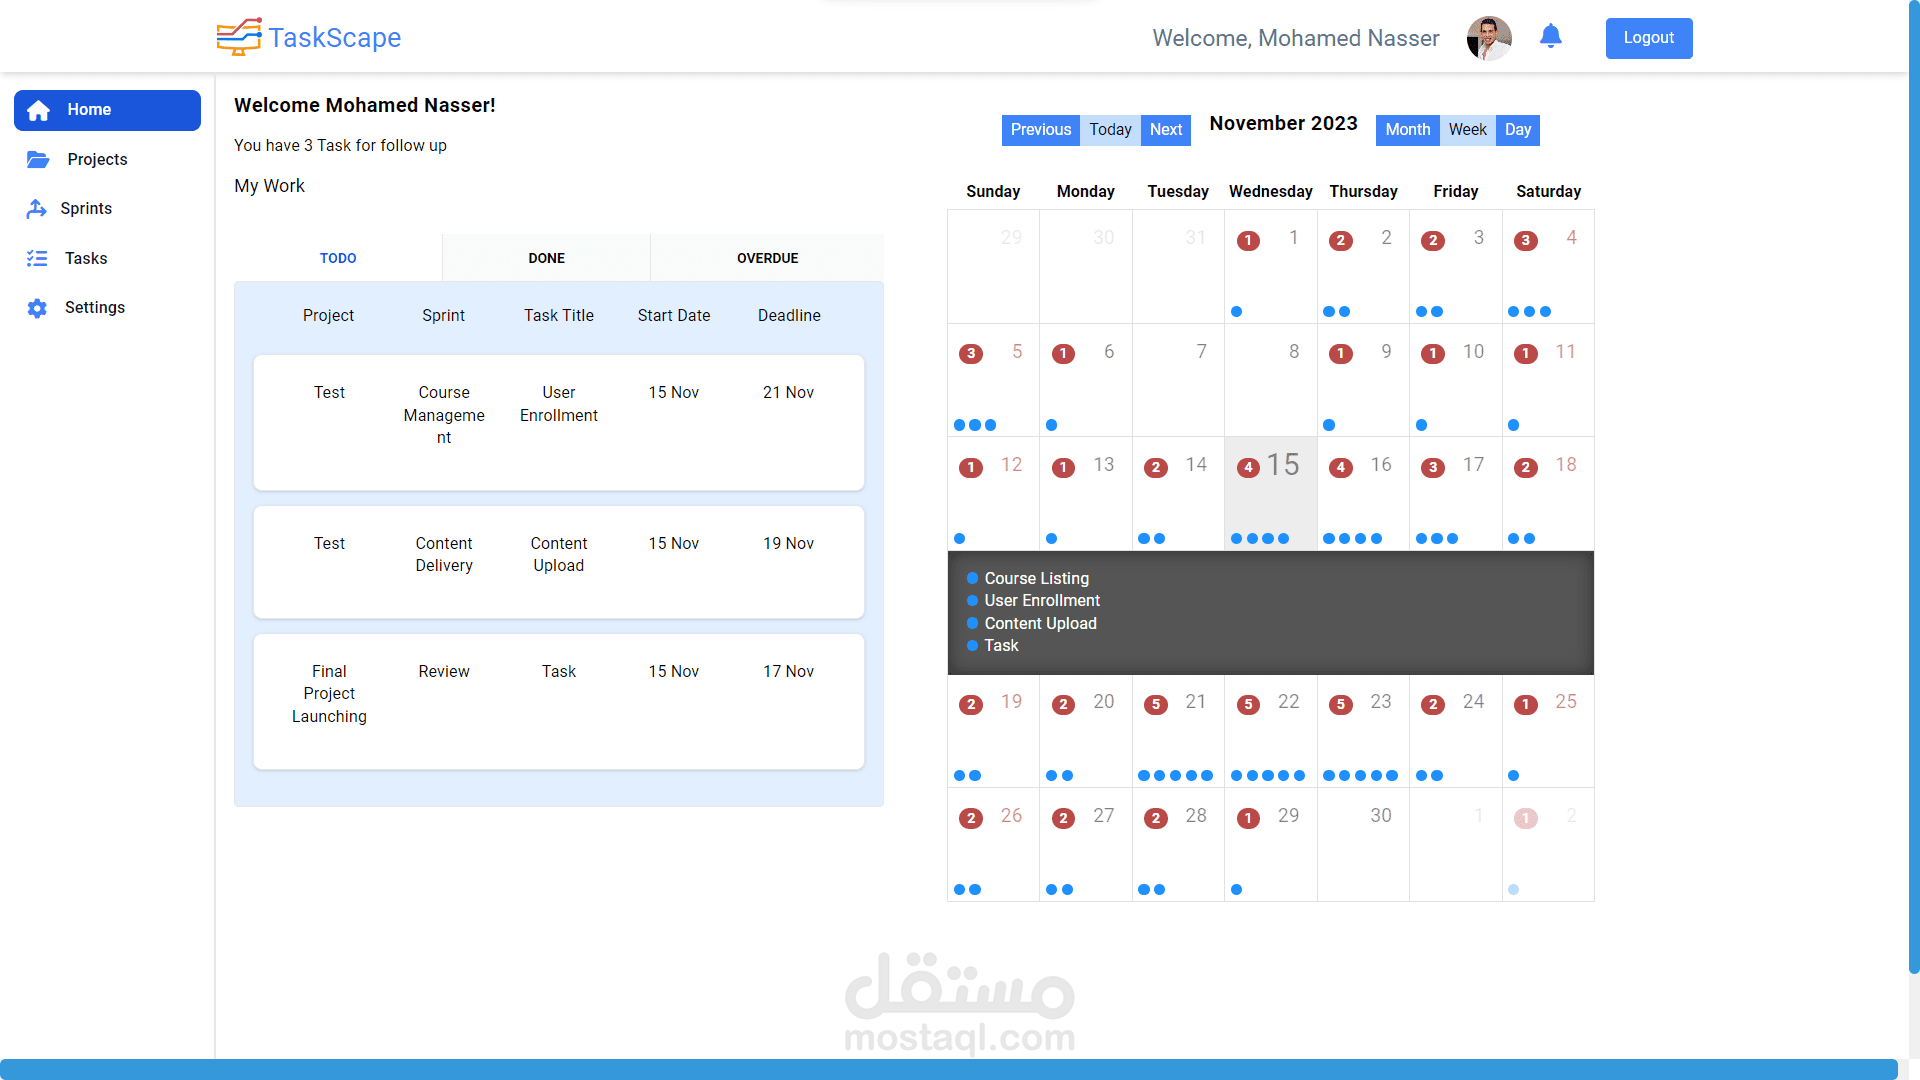Click red task count badge on November 15
Image resolution: width=1920 pixels, height=1080 pixels.
1248,467
